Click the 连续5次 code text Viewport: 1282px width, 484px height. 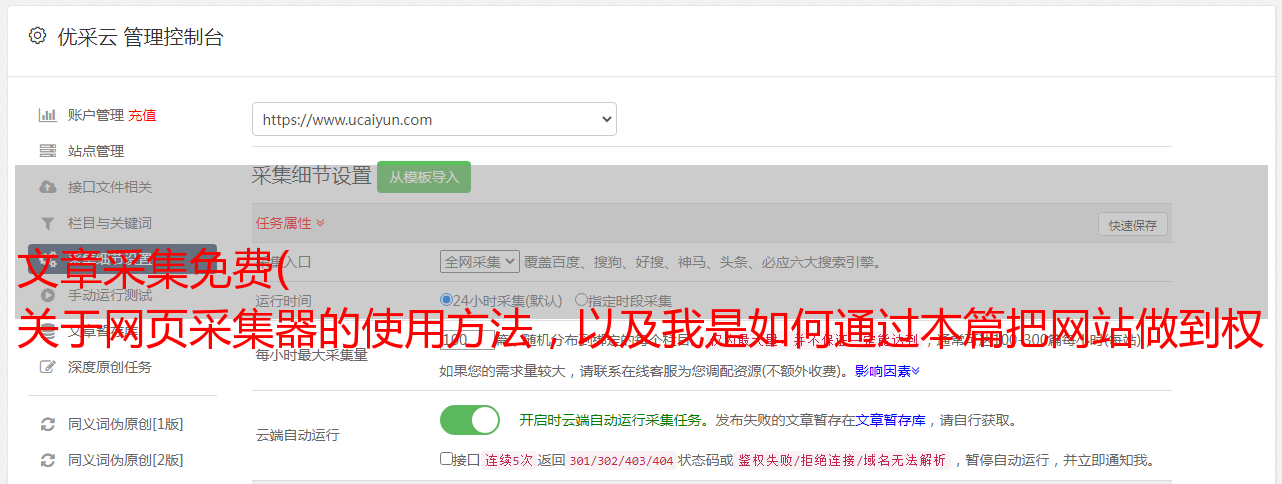click(509, 461)
